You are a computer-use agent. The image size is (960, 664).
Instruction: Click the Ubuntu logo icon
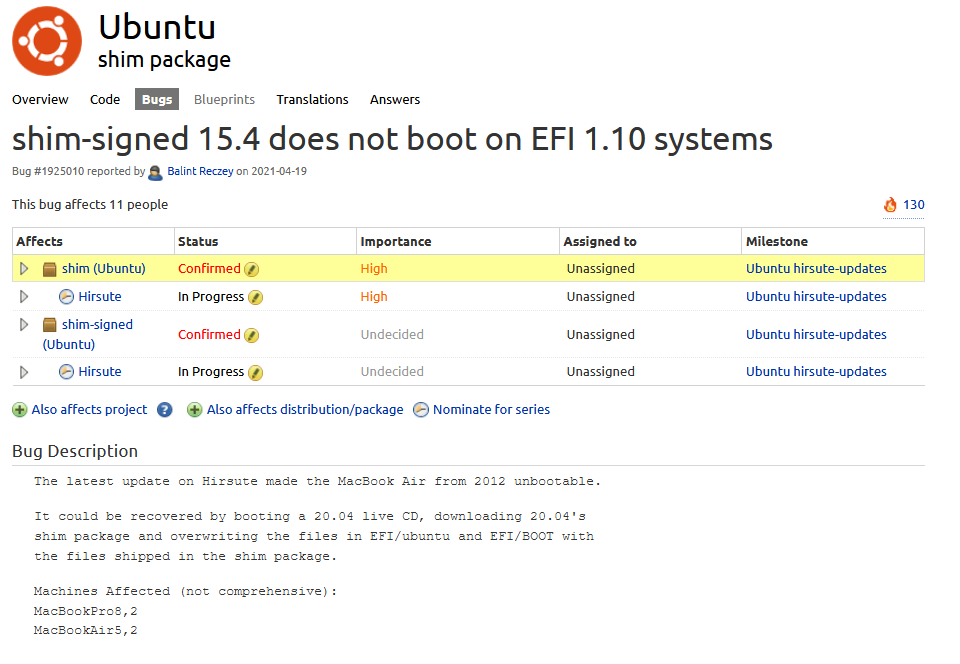point(47,41)
